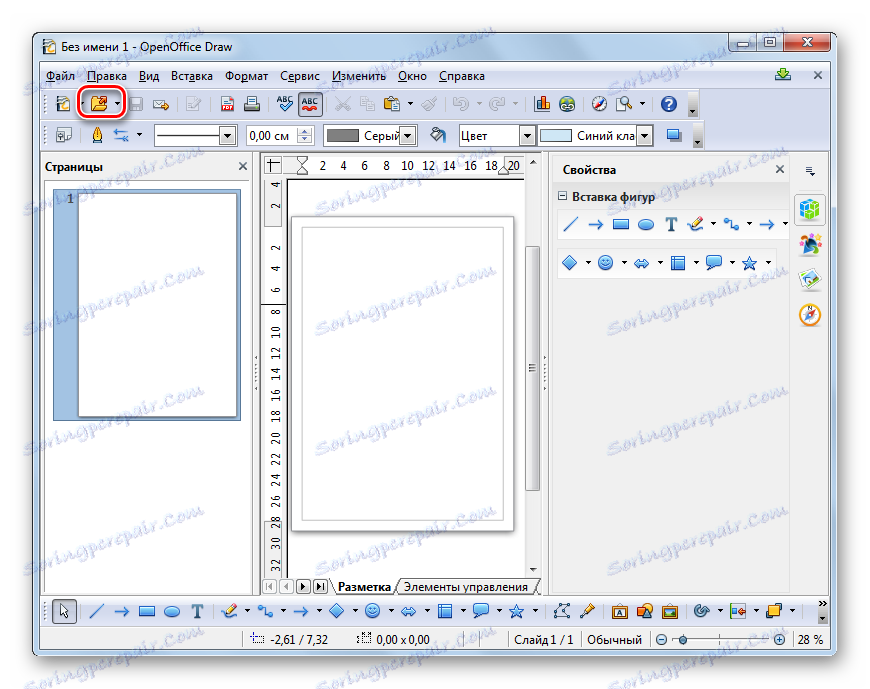Expand the Zoom tool dropdown arrow
Viewport: 870px width, 689px height.
point(642,104)
